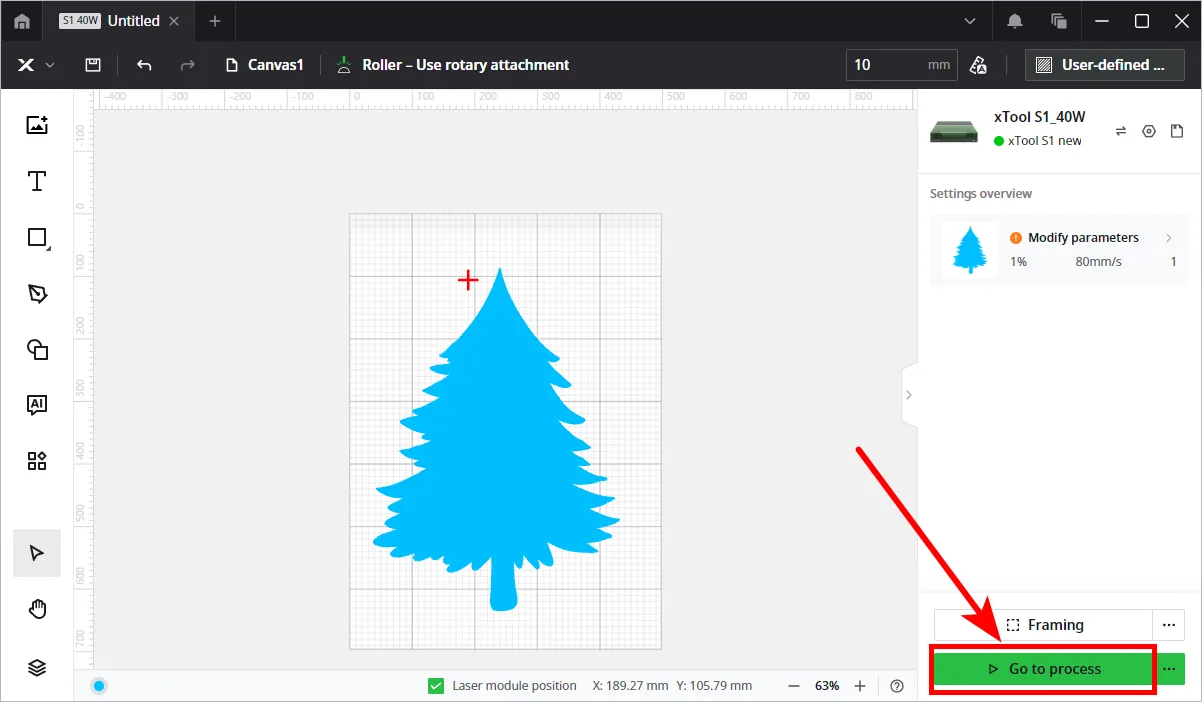Click the Framing button
The height and width of the screenshot is (702, 1202).
click(x=1044, y=625)
